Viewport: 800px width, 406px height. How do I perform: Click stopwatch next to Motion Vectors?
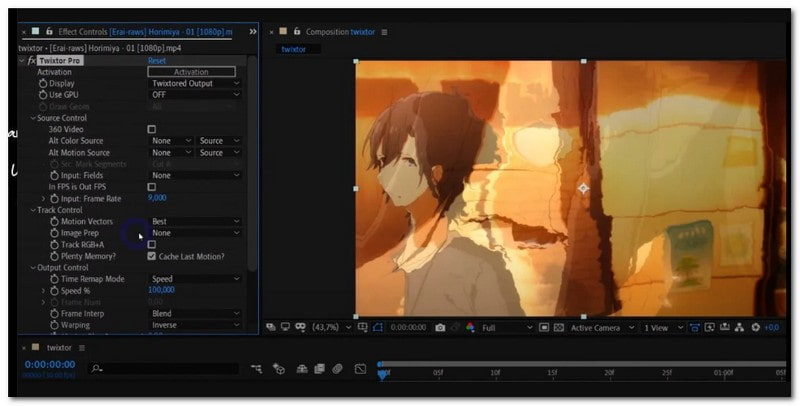point(55,221)
